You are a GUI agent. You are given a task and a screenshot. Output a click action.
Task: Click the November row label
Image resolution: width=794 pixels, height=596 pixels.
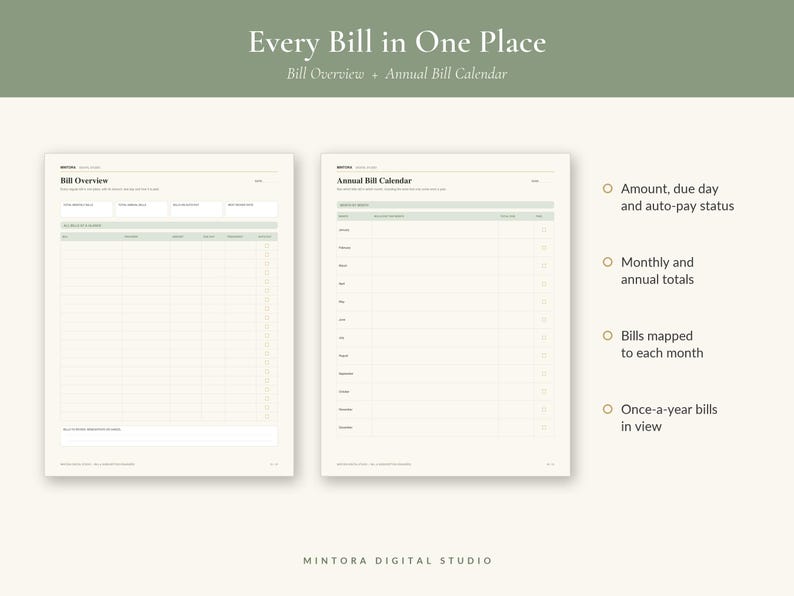coord(345,410)
